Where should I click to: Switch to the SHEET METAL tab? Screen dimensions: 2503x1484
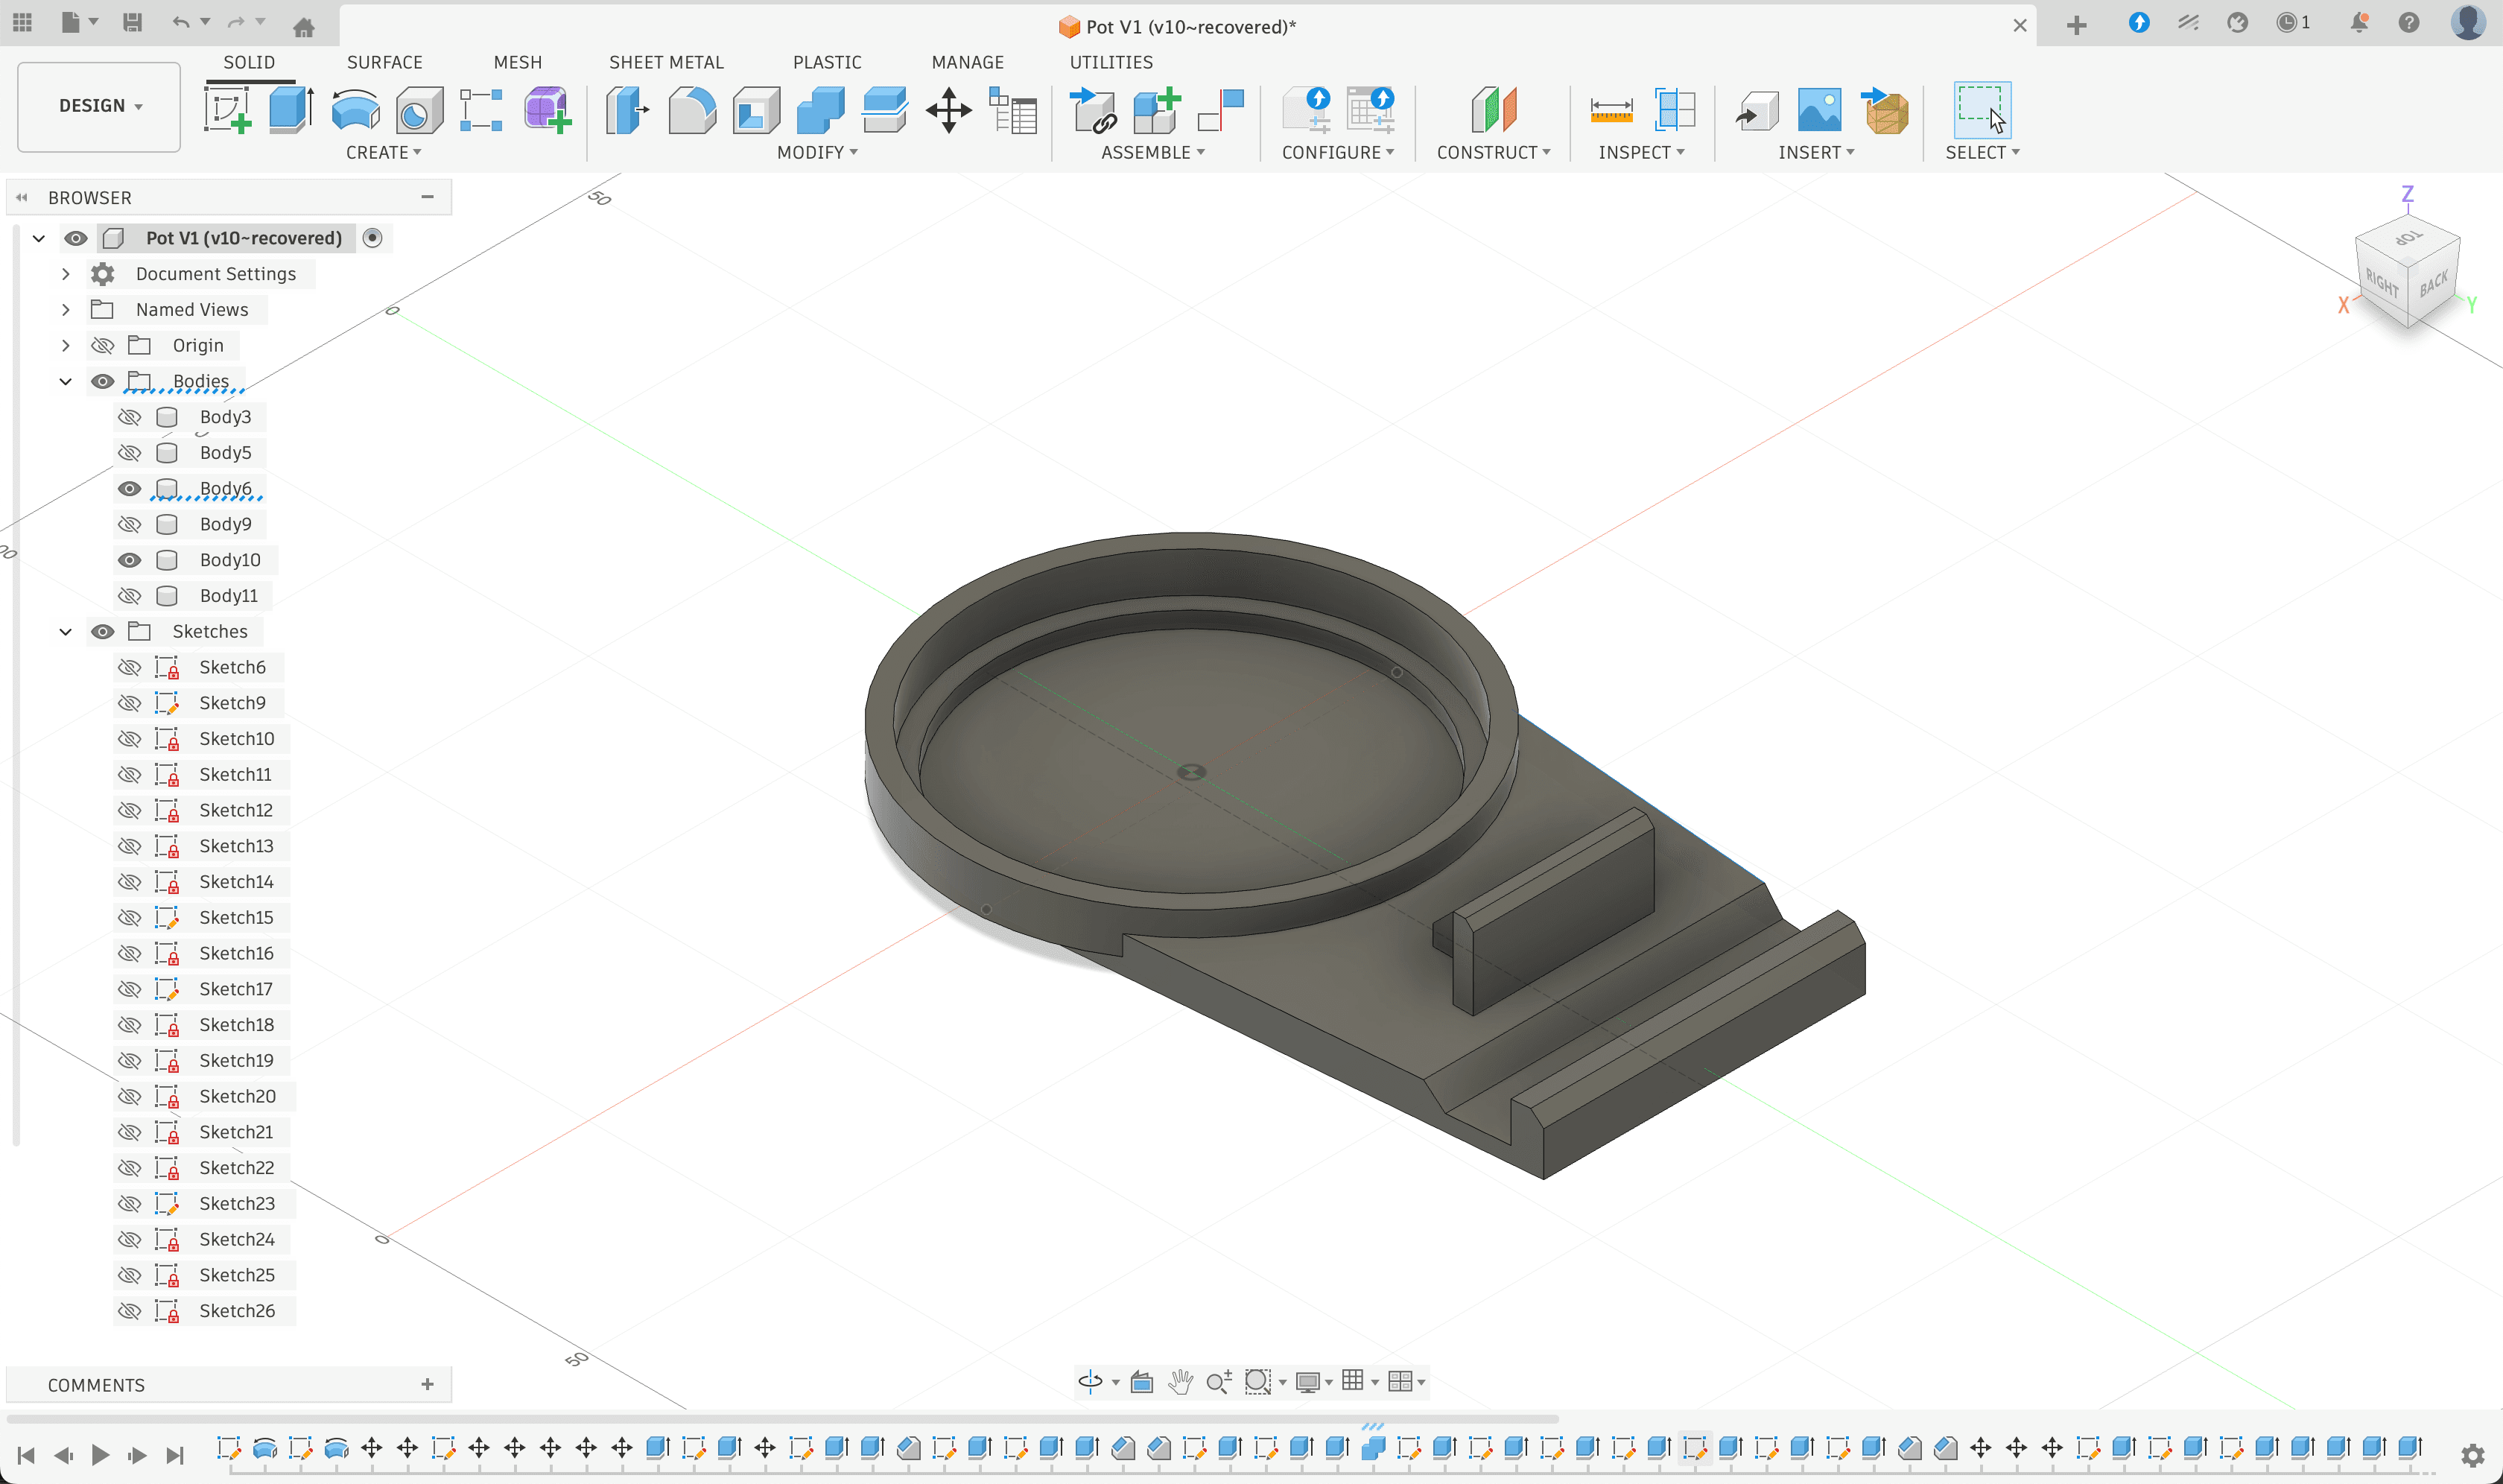pyautogui.click(x=666, y=62)
